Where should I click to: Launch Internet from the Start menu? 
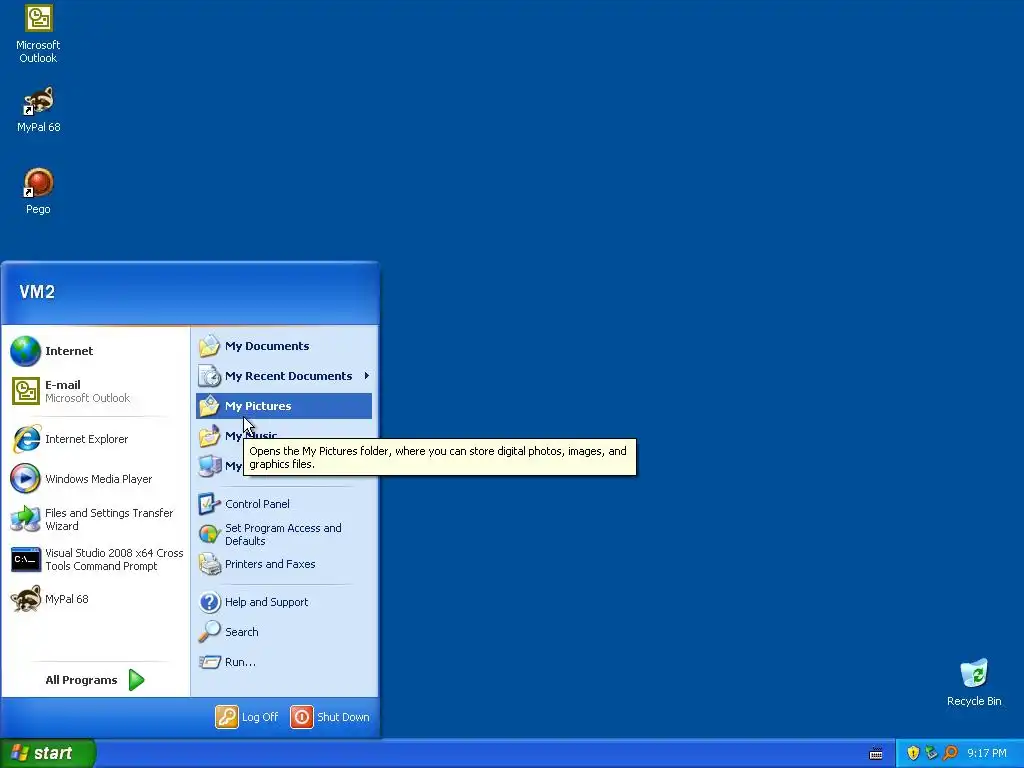coord(95,351)
